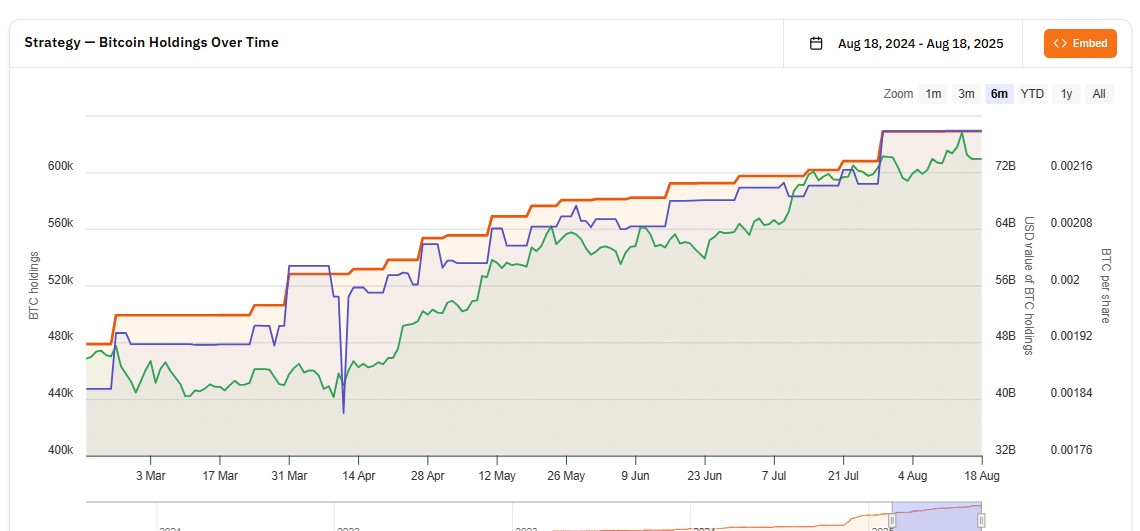Set zoom range to 3m
This screenshot has width=1140, height=531.
pyautogui.click(x=966, y=94)
